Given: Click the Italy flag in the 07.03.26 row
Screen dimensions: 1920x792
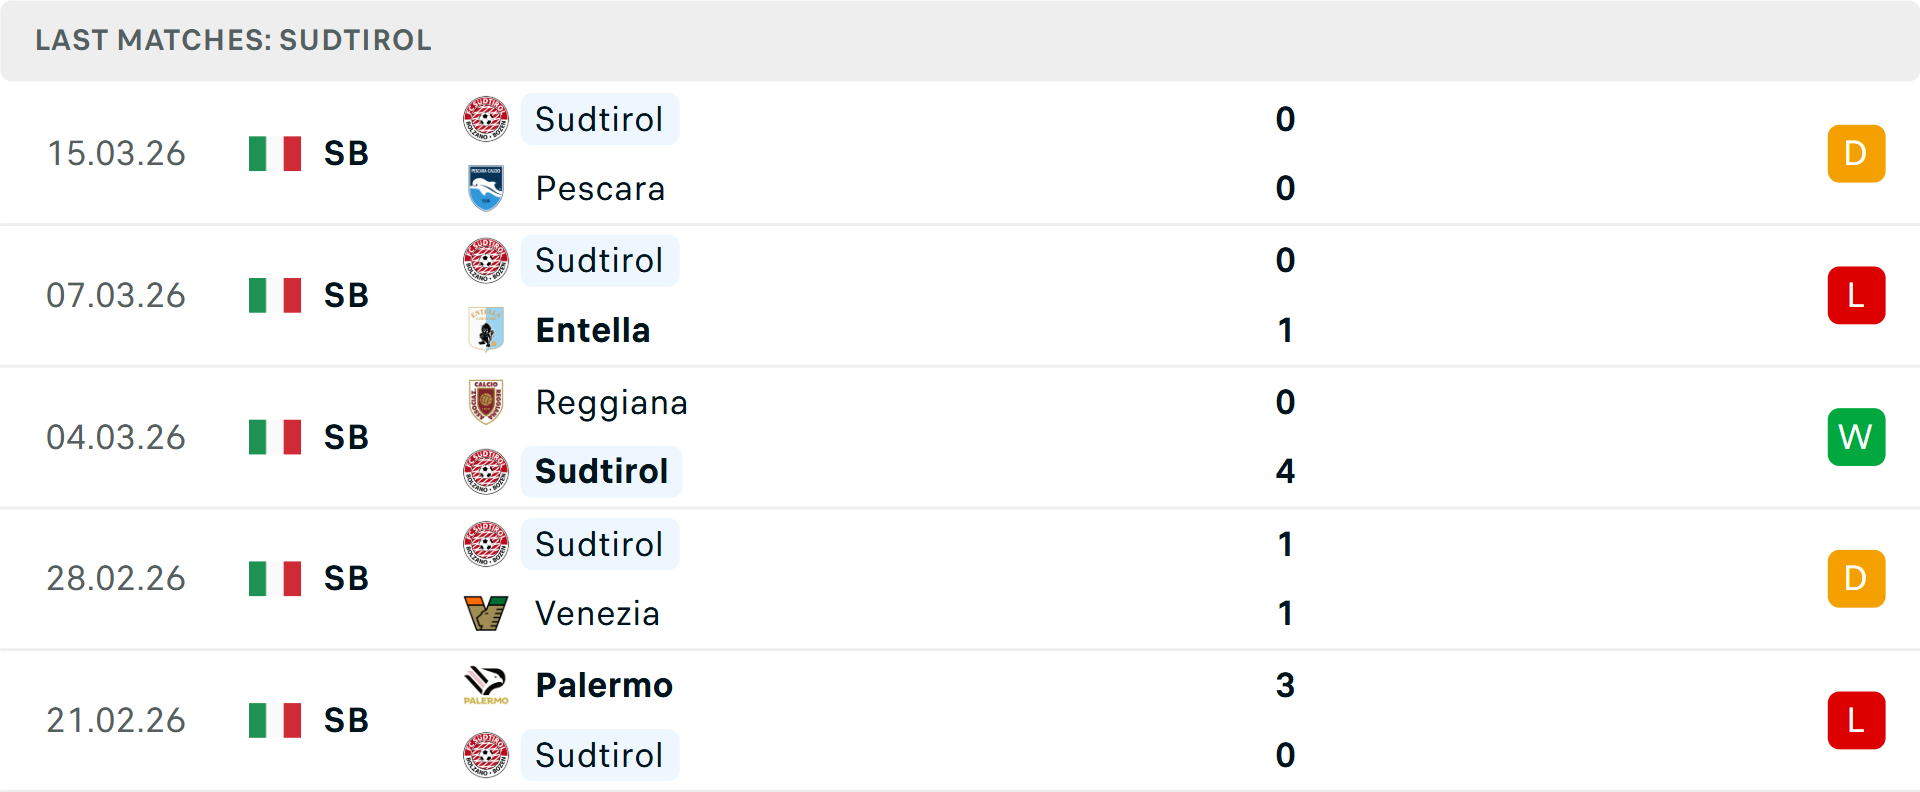Looking at the screenshot, I should [275, 295].
